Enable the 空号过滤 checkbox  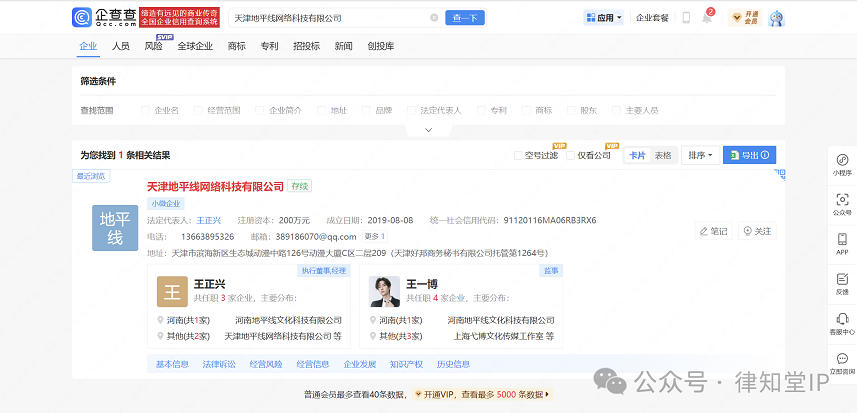(x=518, y=156)
